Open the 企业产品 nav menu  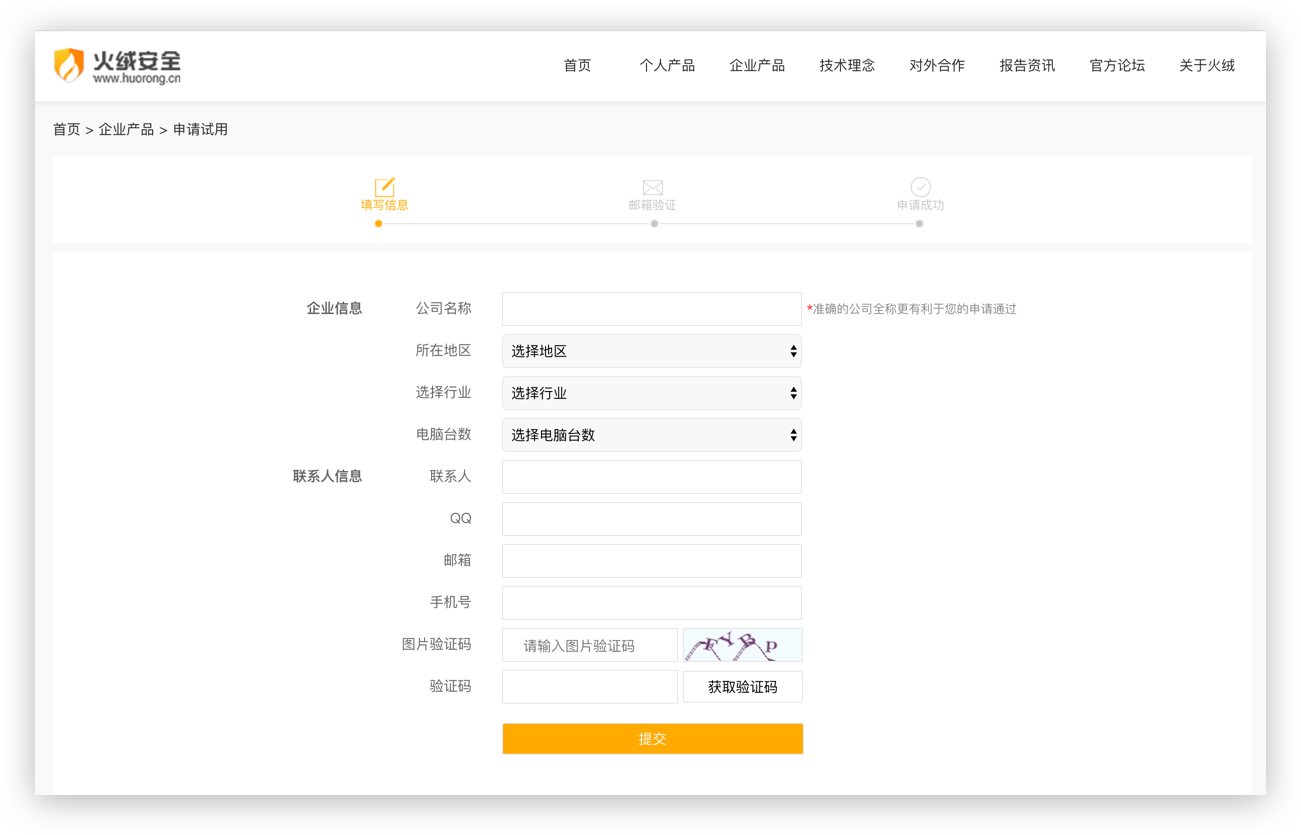point(757,65)
